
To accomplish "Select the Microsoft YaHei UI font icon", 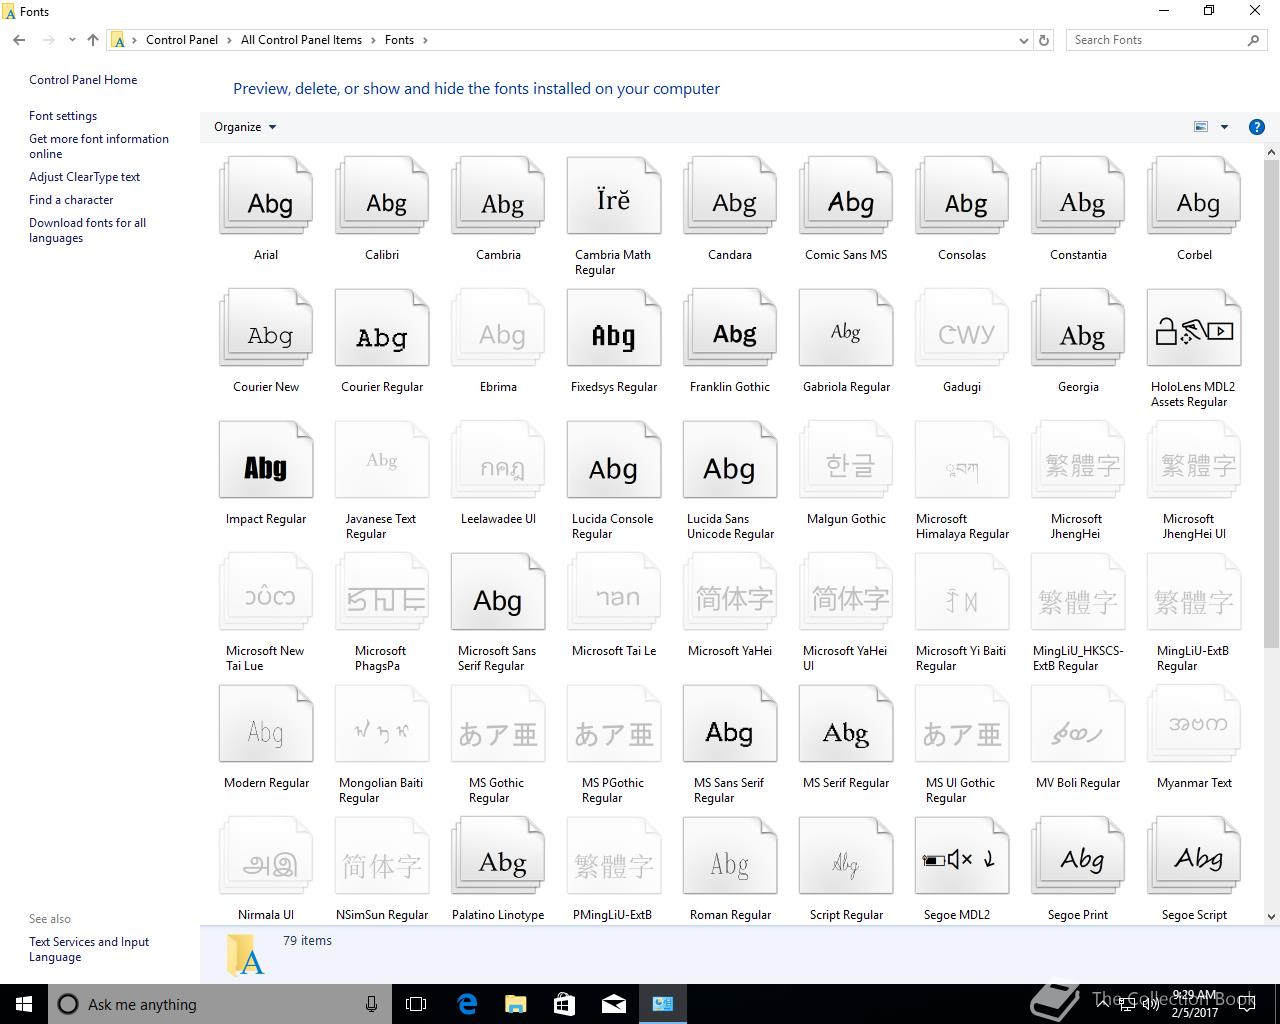I will pyautogui.click(x=846, y=592).
